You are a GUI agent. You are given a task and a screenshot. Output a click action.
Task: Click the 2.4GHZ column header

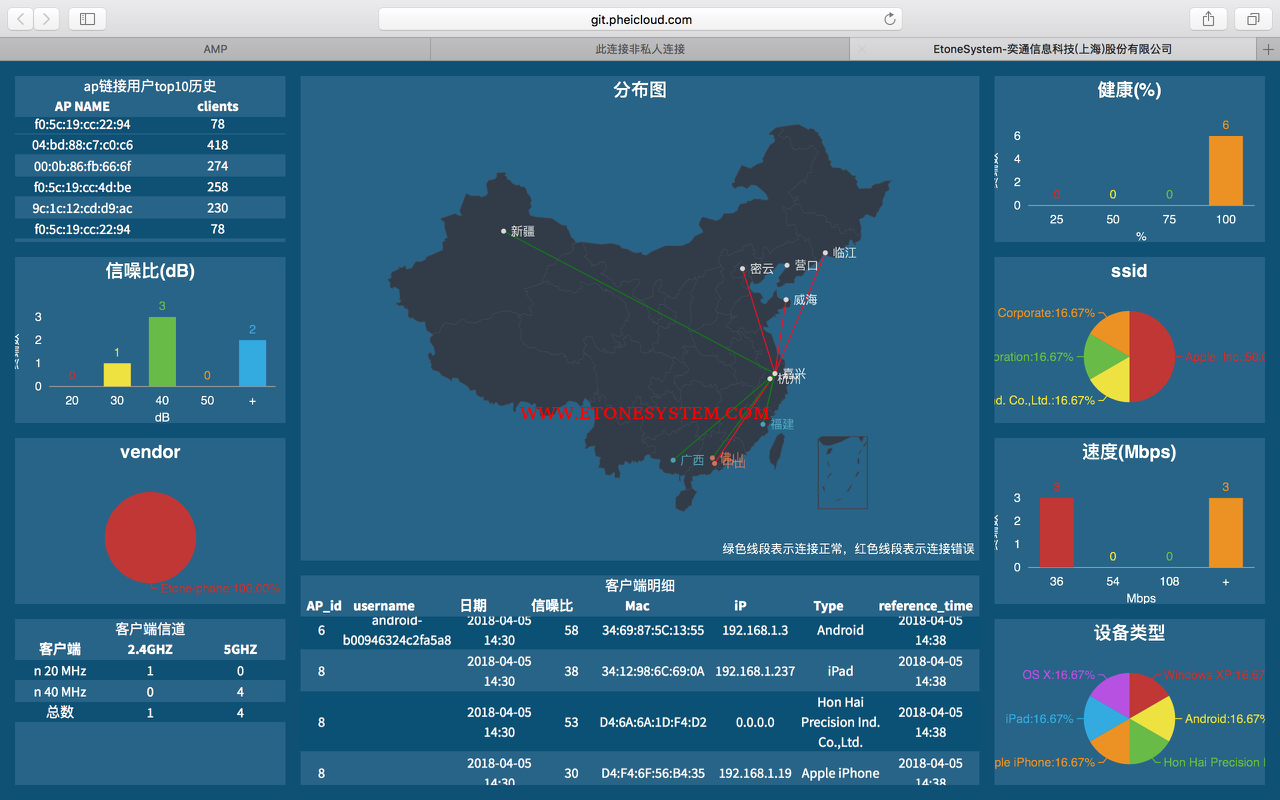[150, 649]
